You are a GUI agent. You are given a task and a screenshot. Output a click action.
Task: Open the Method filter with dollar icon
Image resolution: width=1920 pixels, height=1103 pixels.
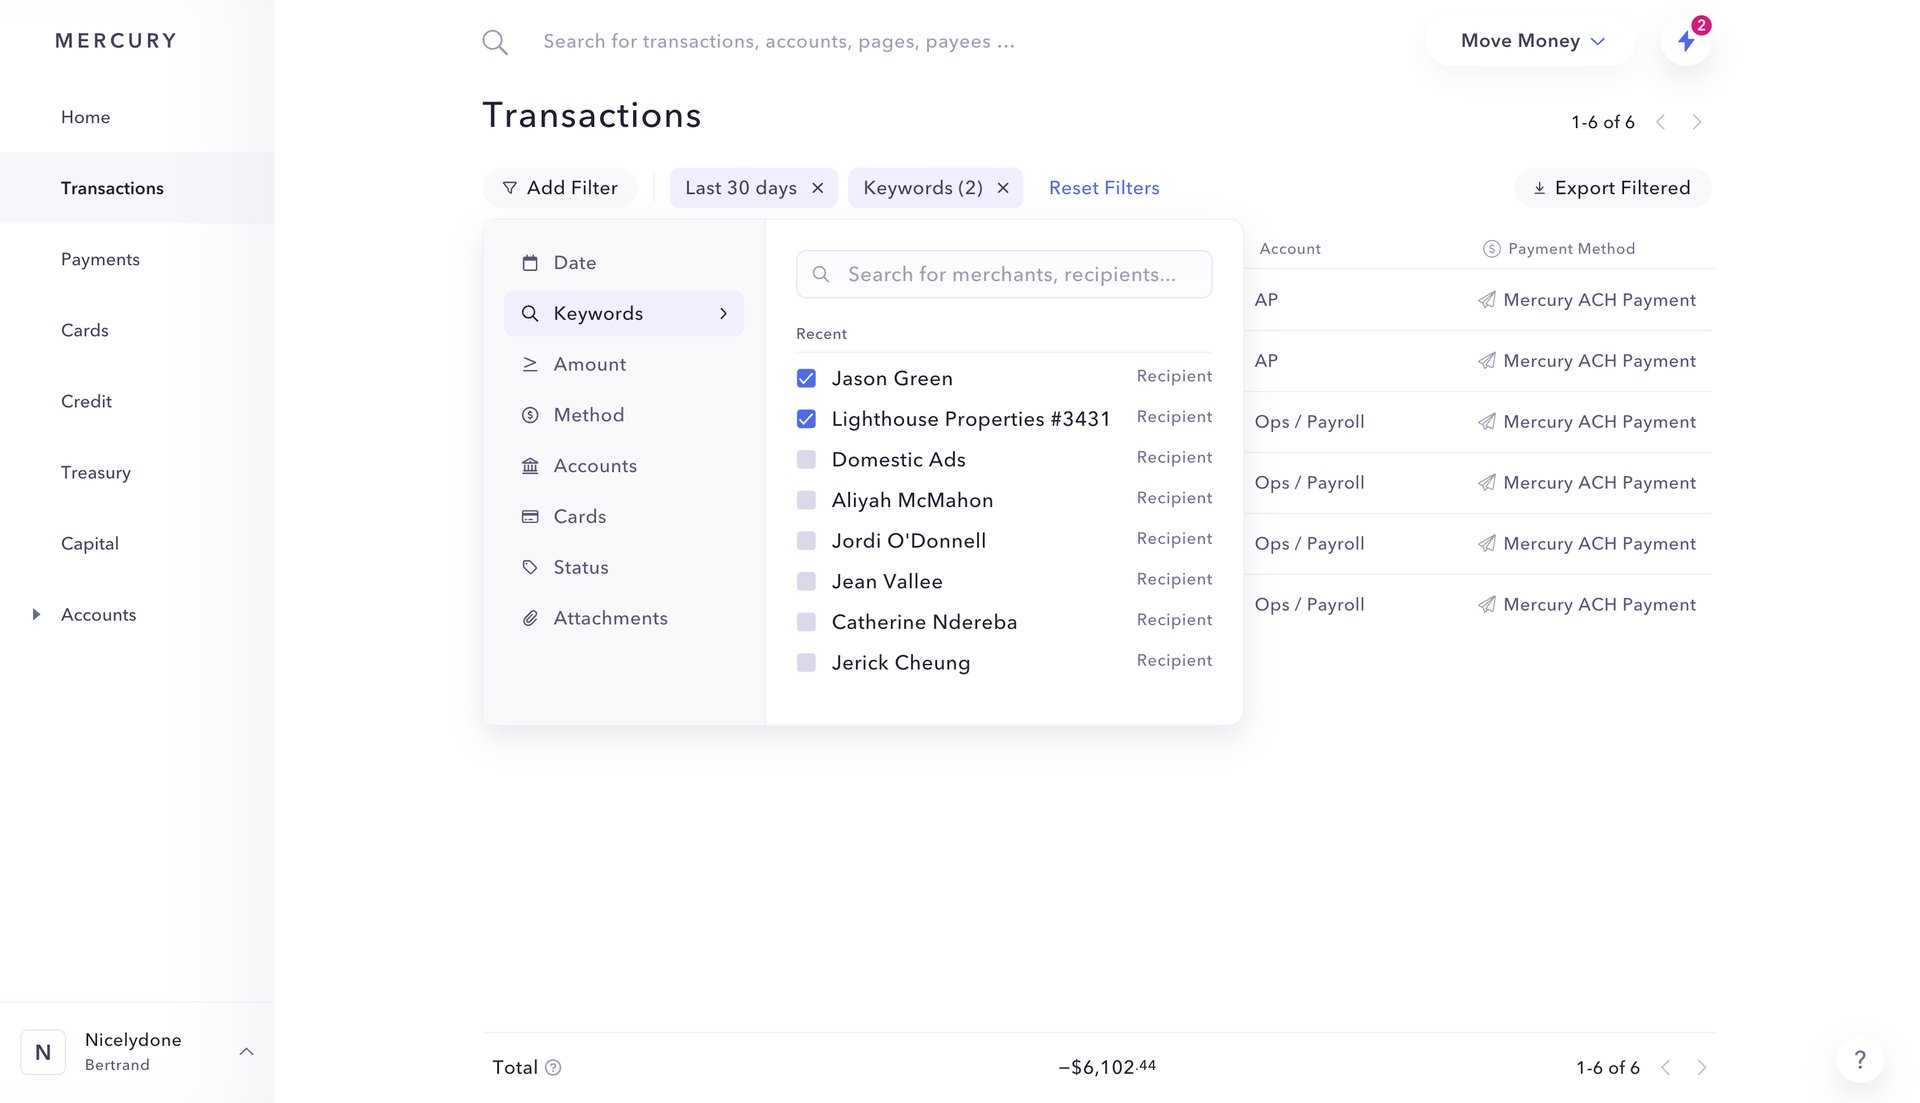click(x=589, y=414)
